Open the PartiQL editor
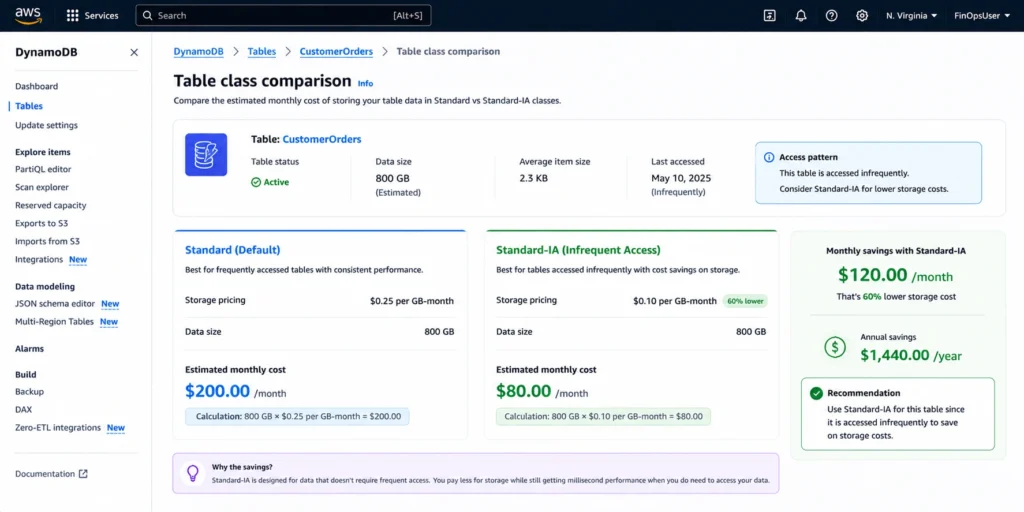 pyautogui.click(x=43, y=169)
